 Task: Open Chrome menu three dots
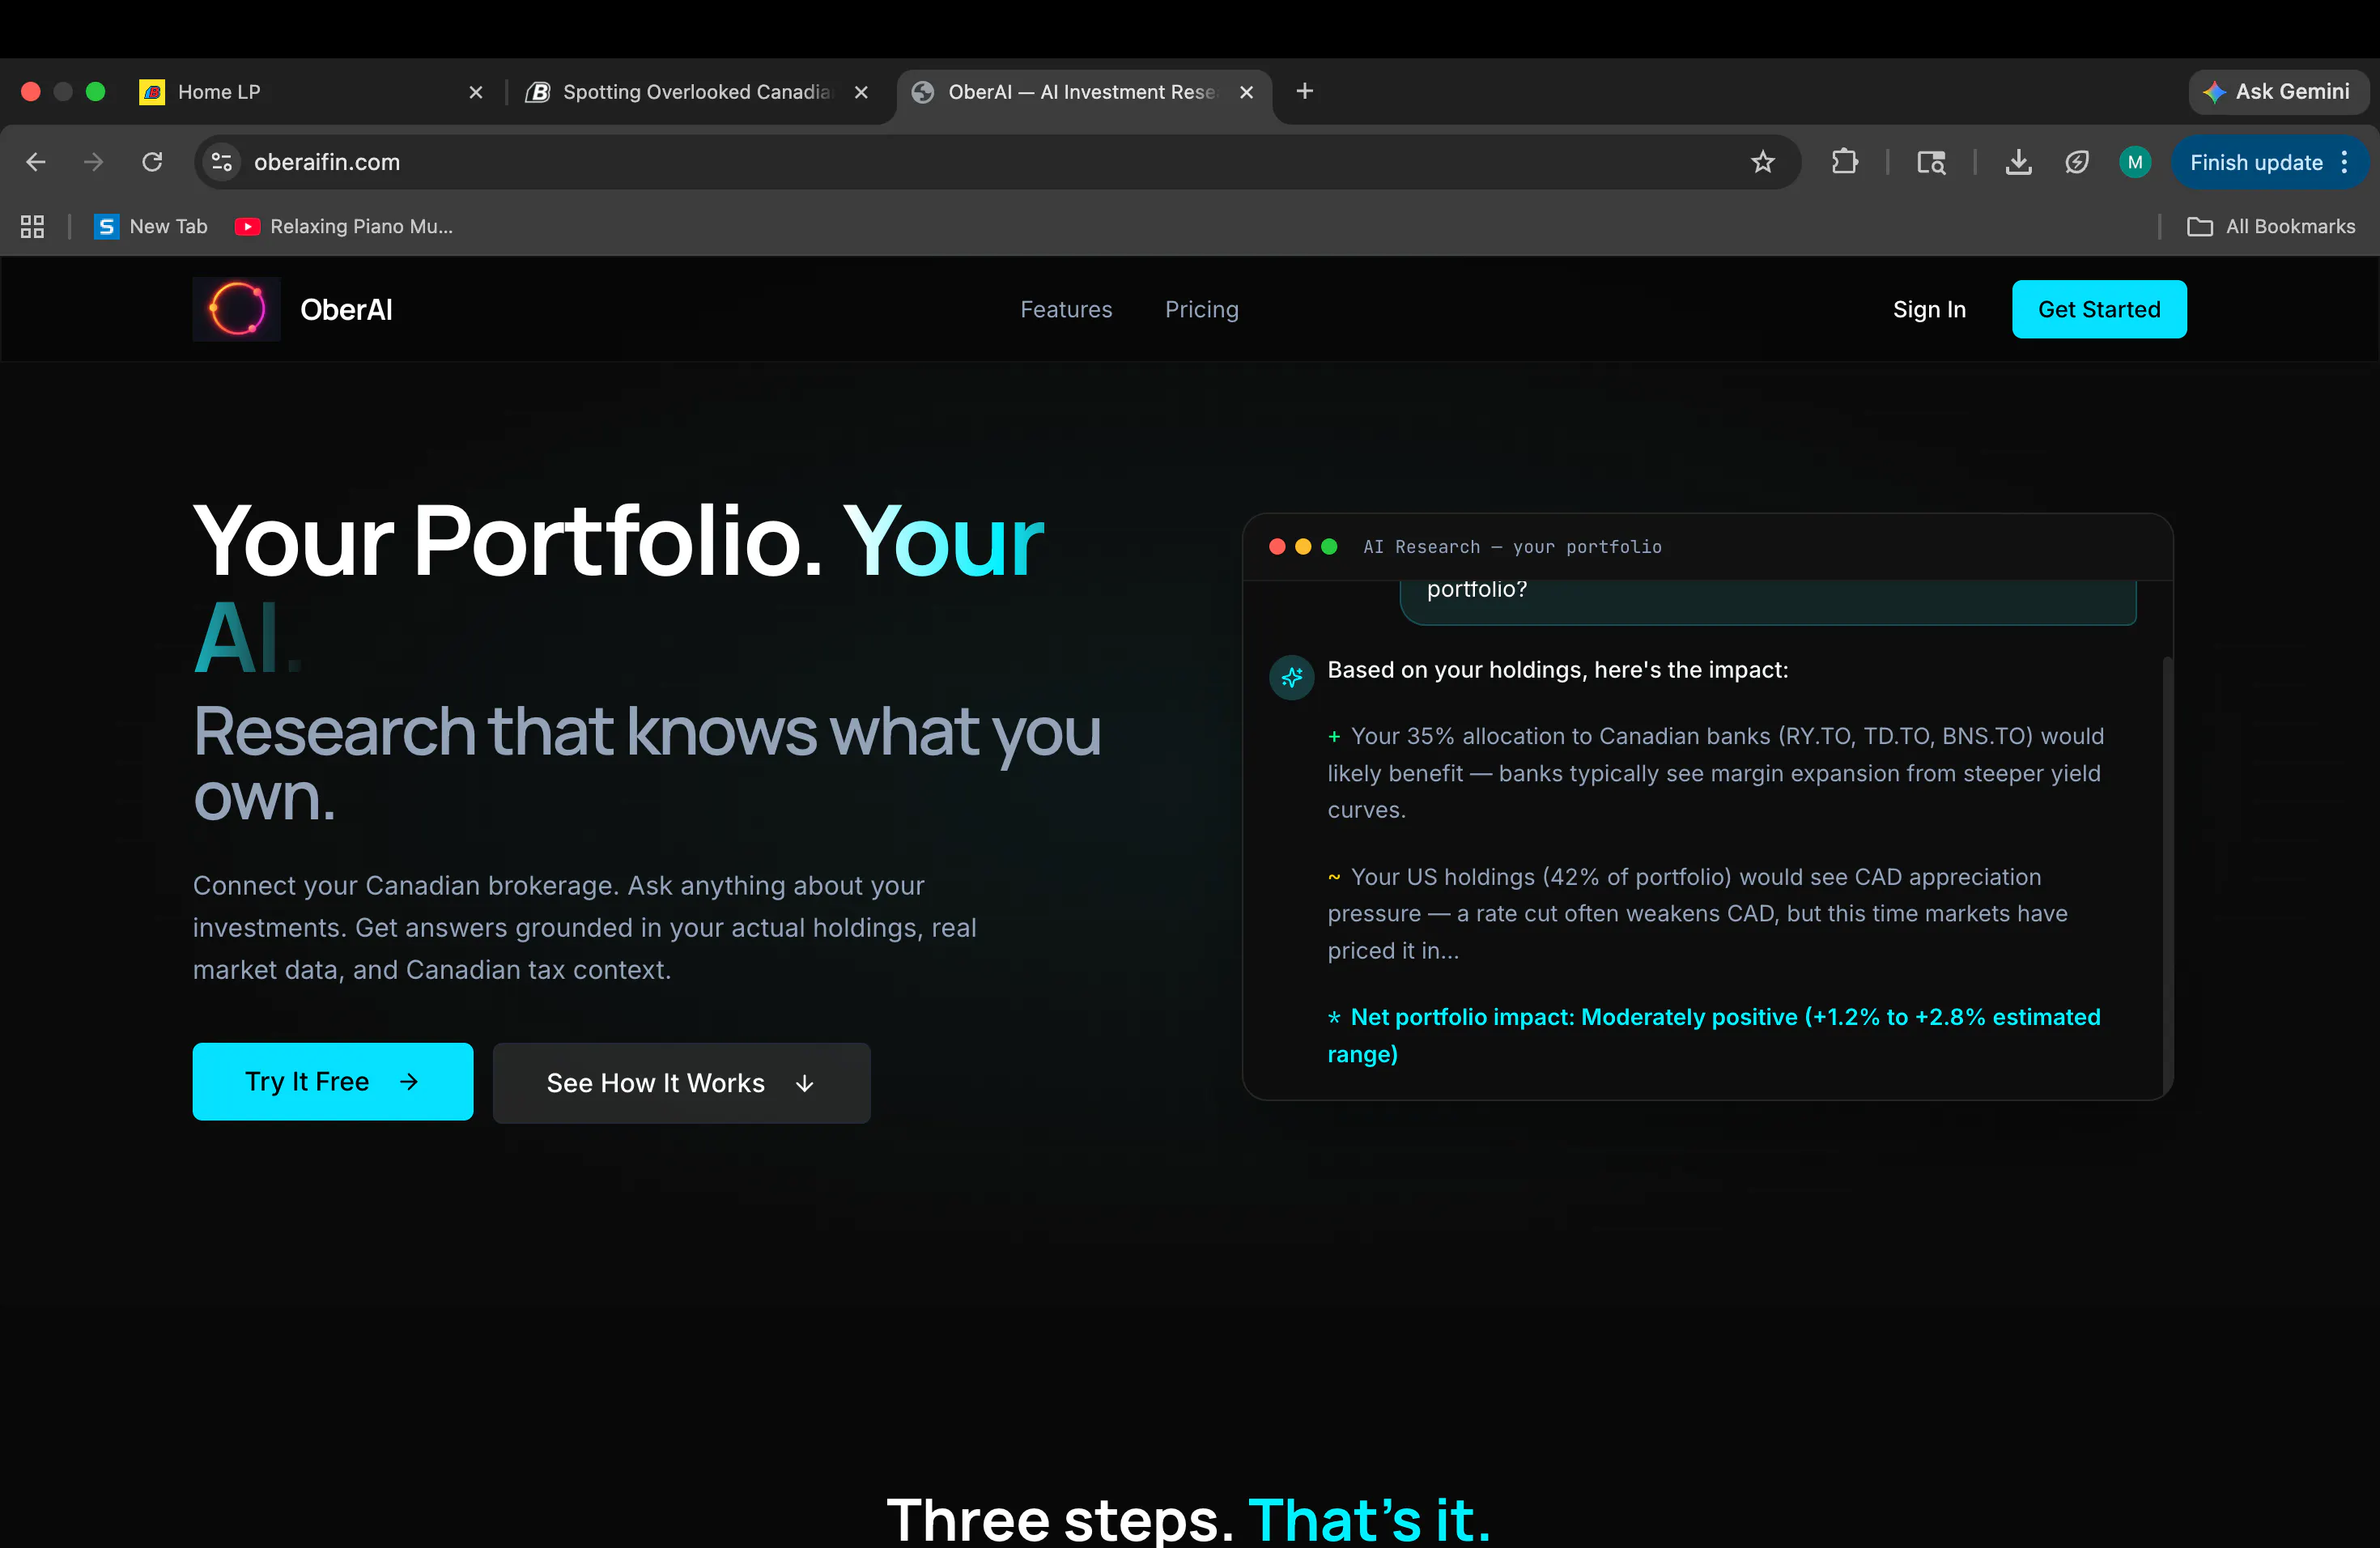pos(2345,162)
